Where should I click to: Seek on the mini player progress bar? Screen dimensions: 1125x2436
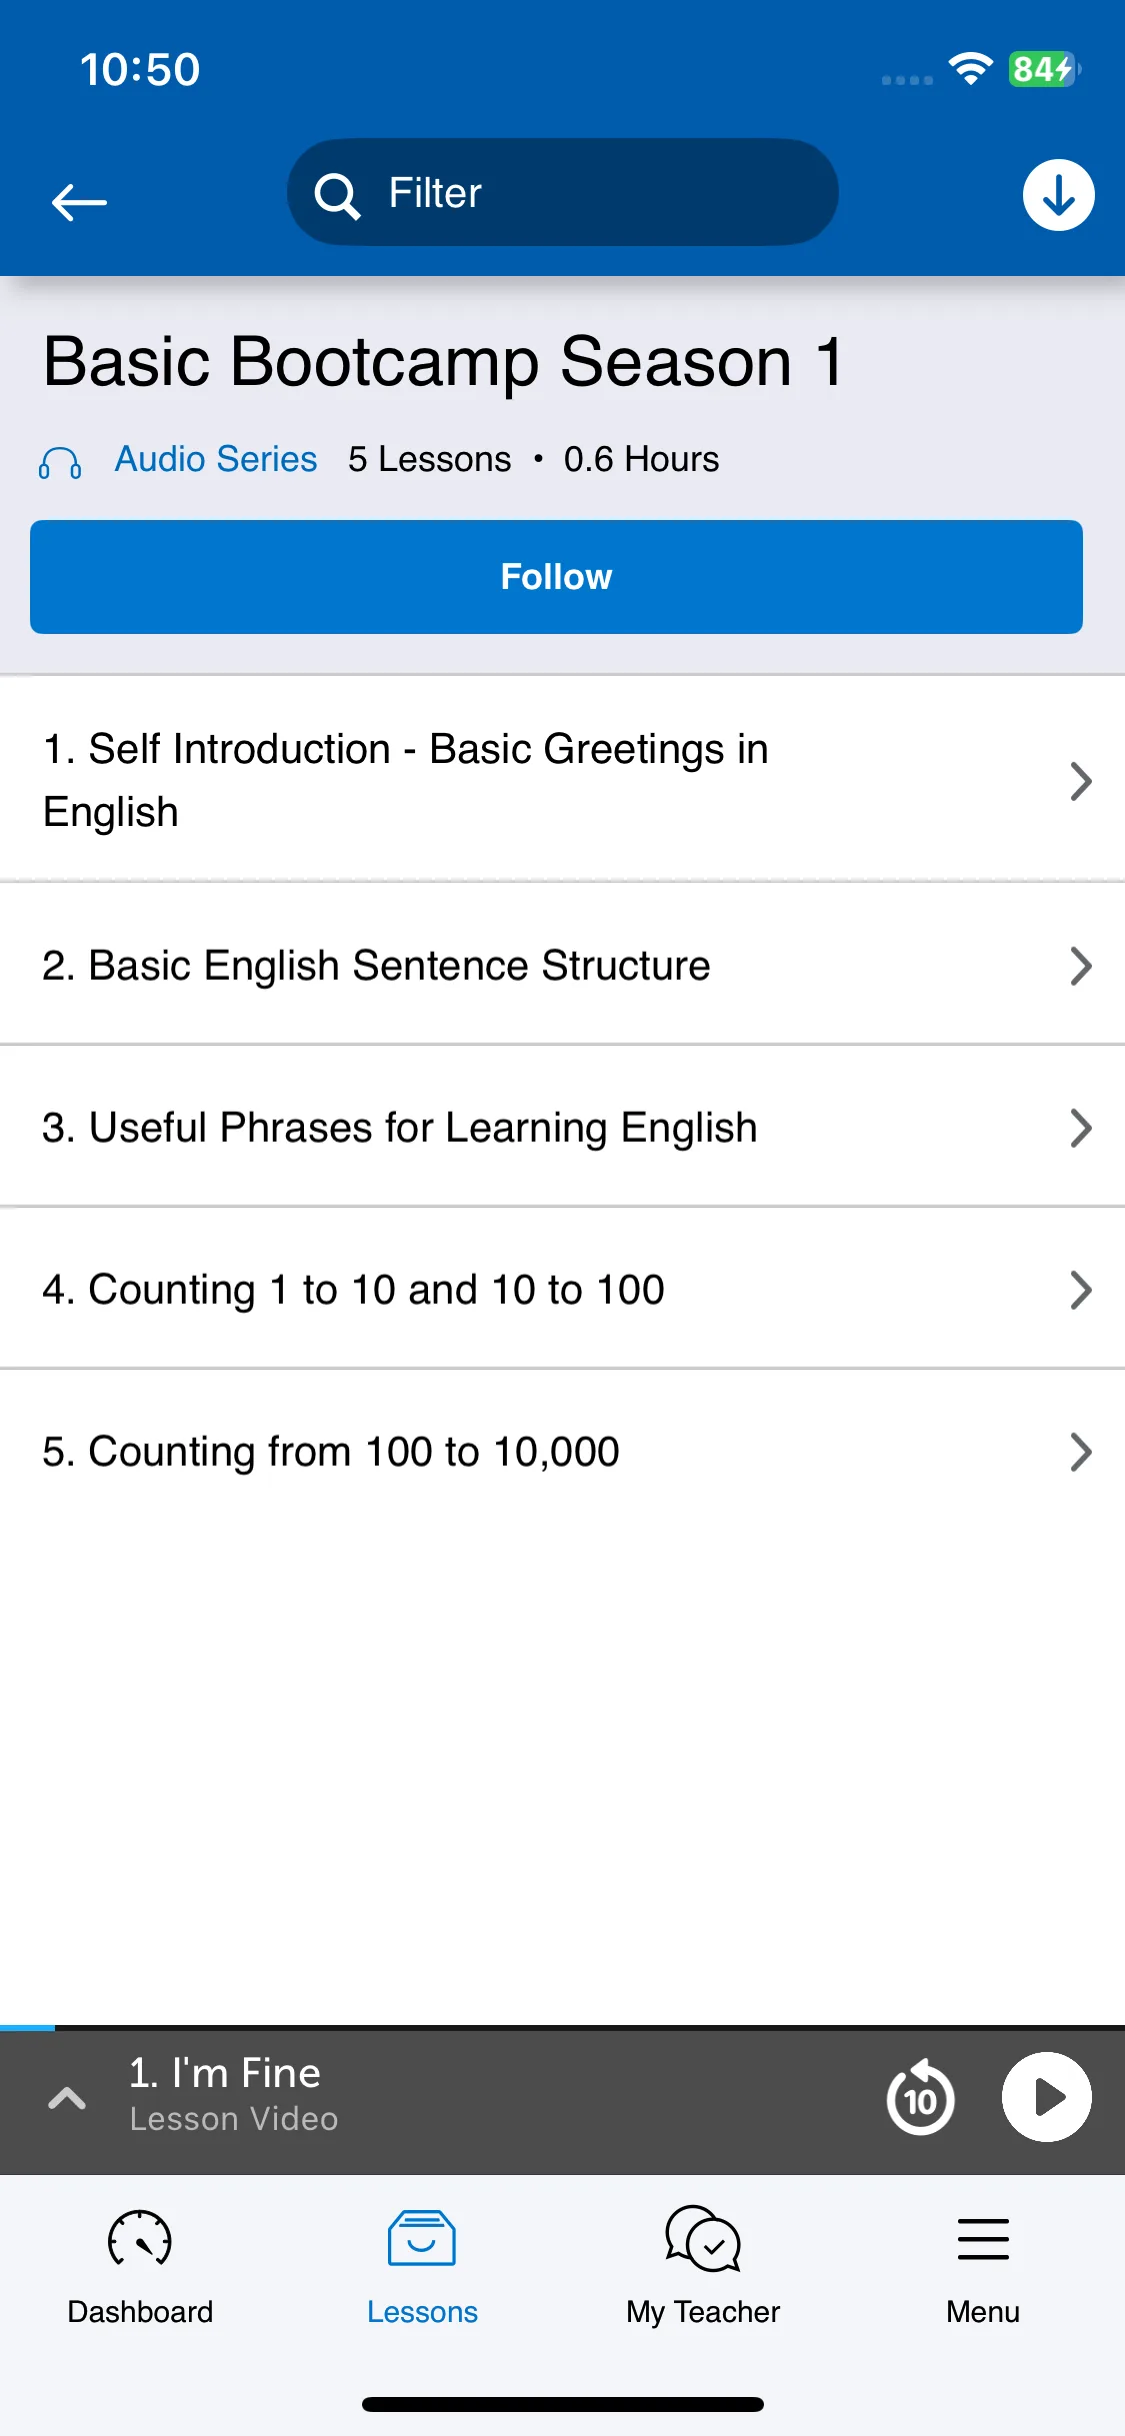pos(562,2028)
